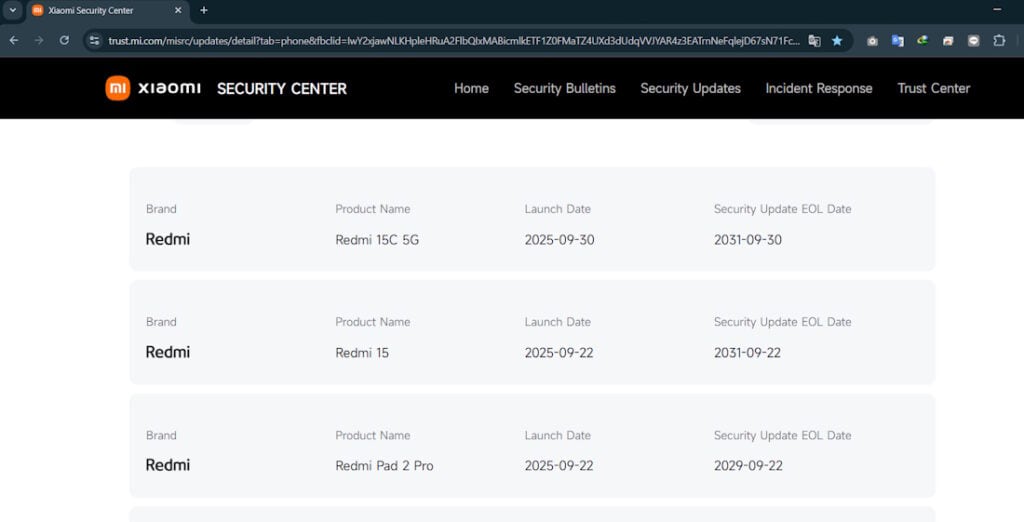The height and width of the screenshot is (522, 1024).
Task: Click the camera screenshot extension icon
Action: pos(872,40)
